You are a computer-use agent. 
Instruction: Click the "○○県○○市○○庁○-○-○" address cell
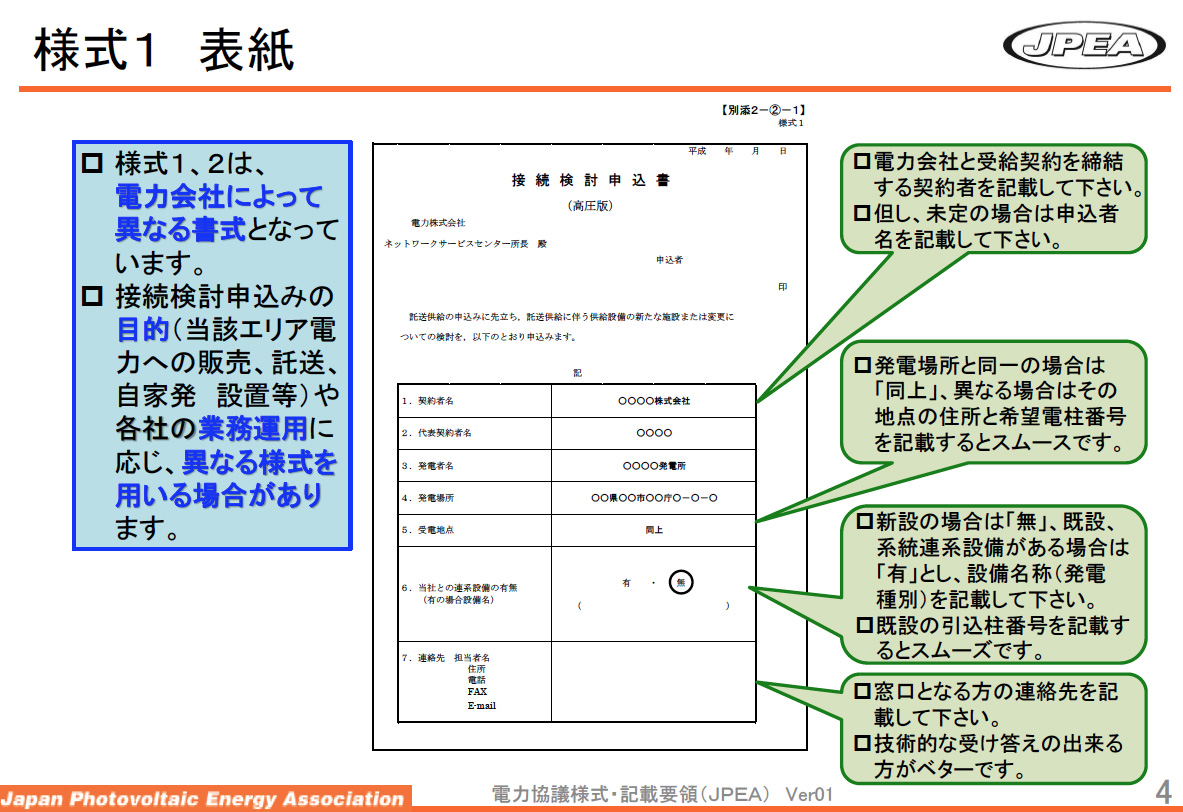tap(654, 498)
